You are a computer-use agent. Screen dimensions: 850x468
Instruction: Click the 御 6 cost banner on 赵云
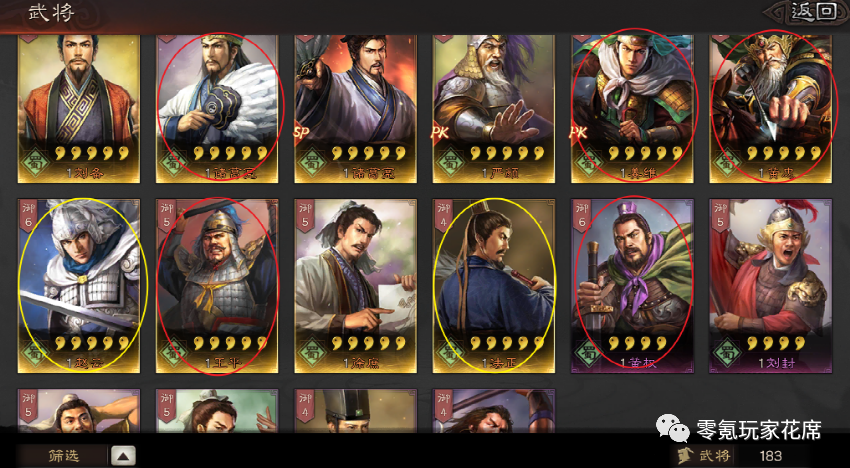click(28, 215)
